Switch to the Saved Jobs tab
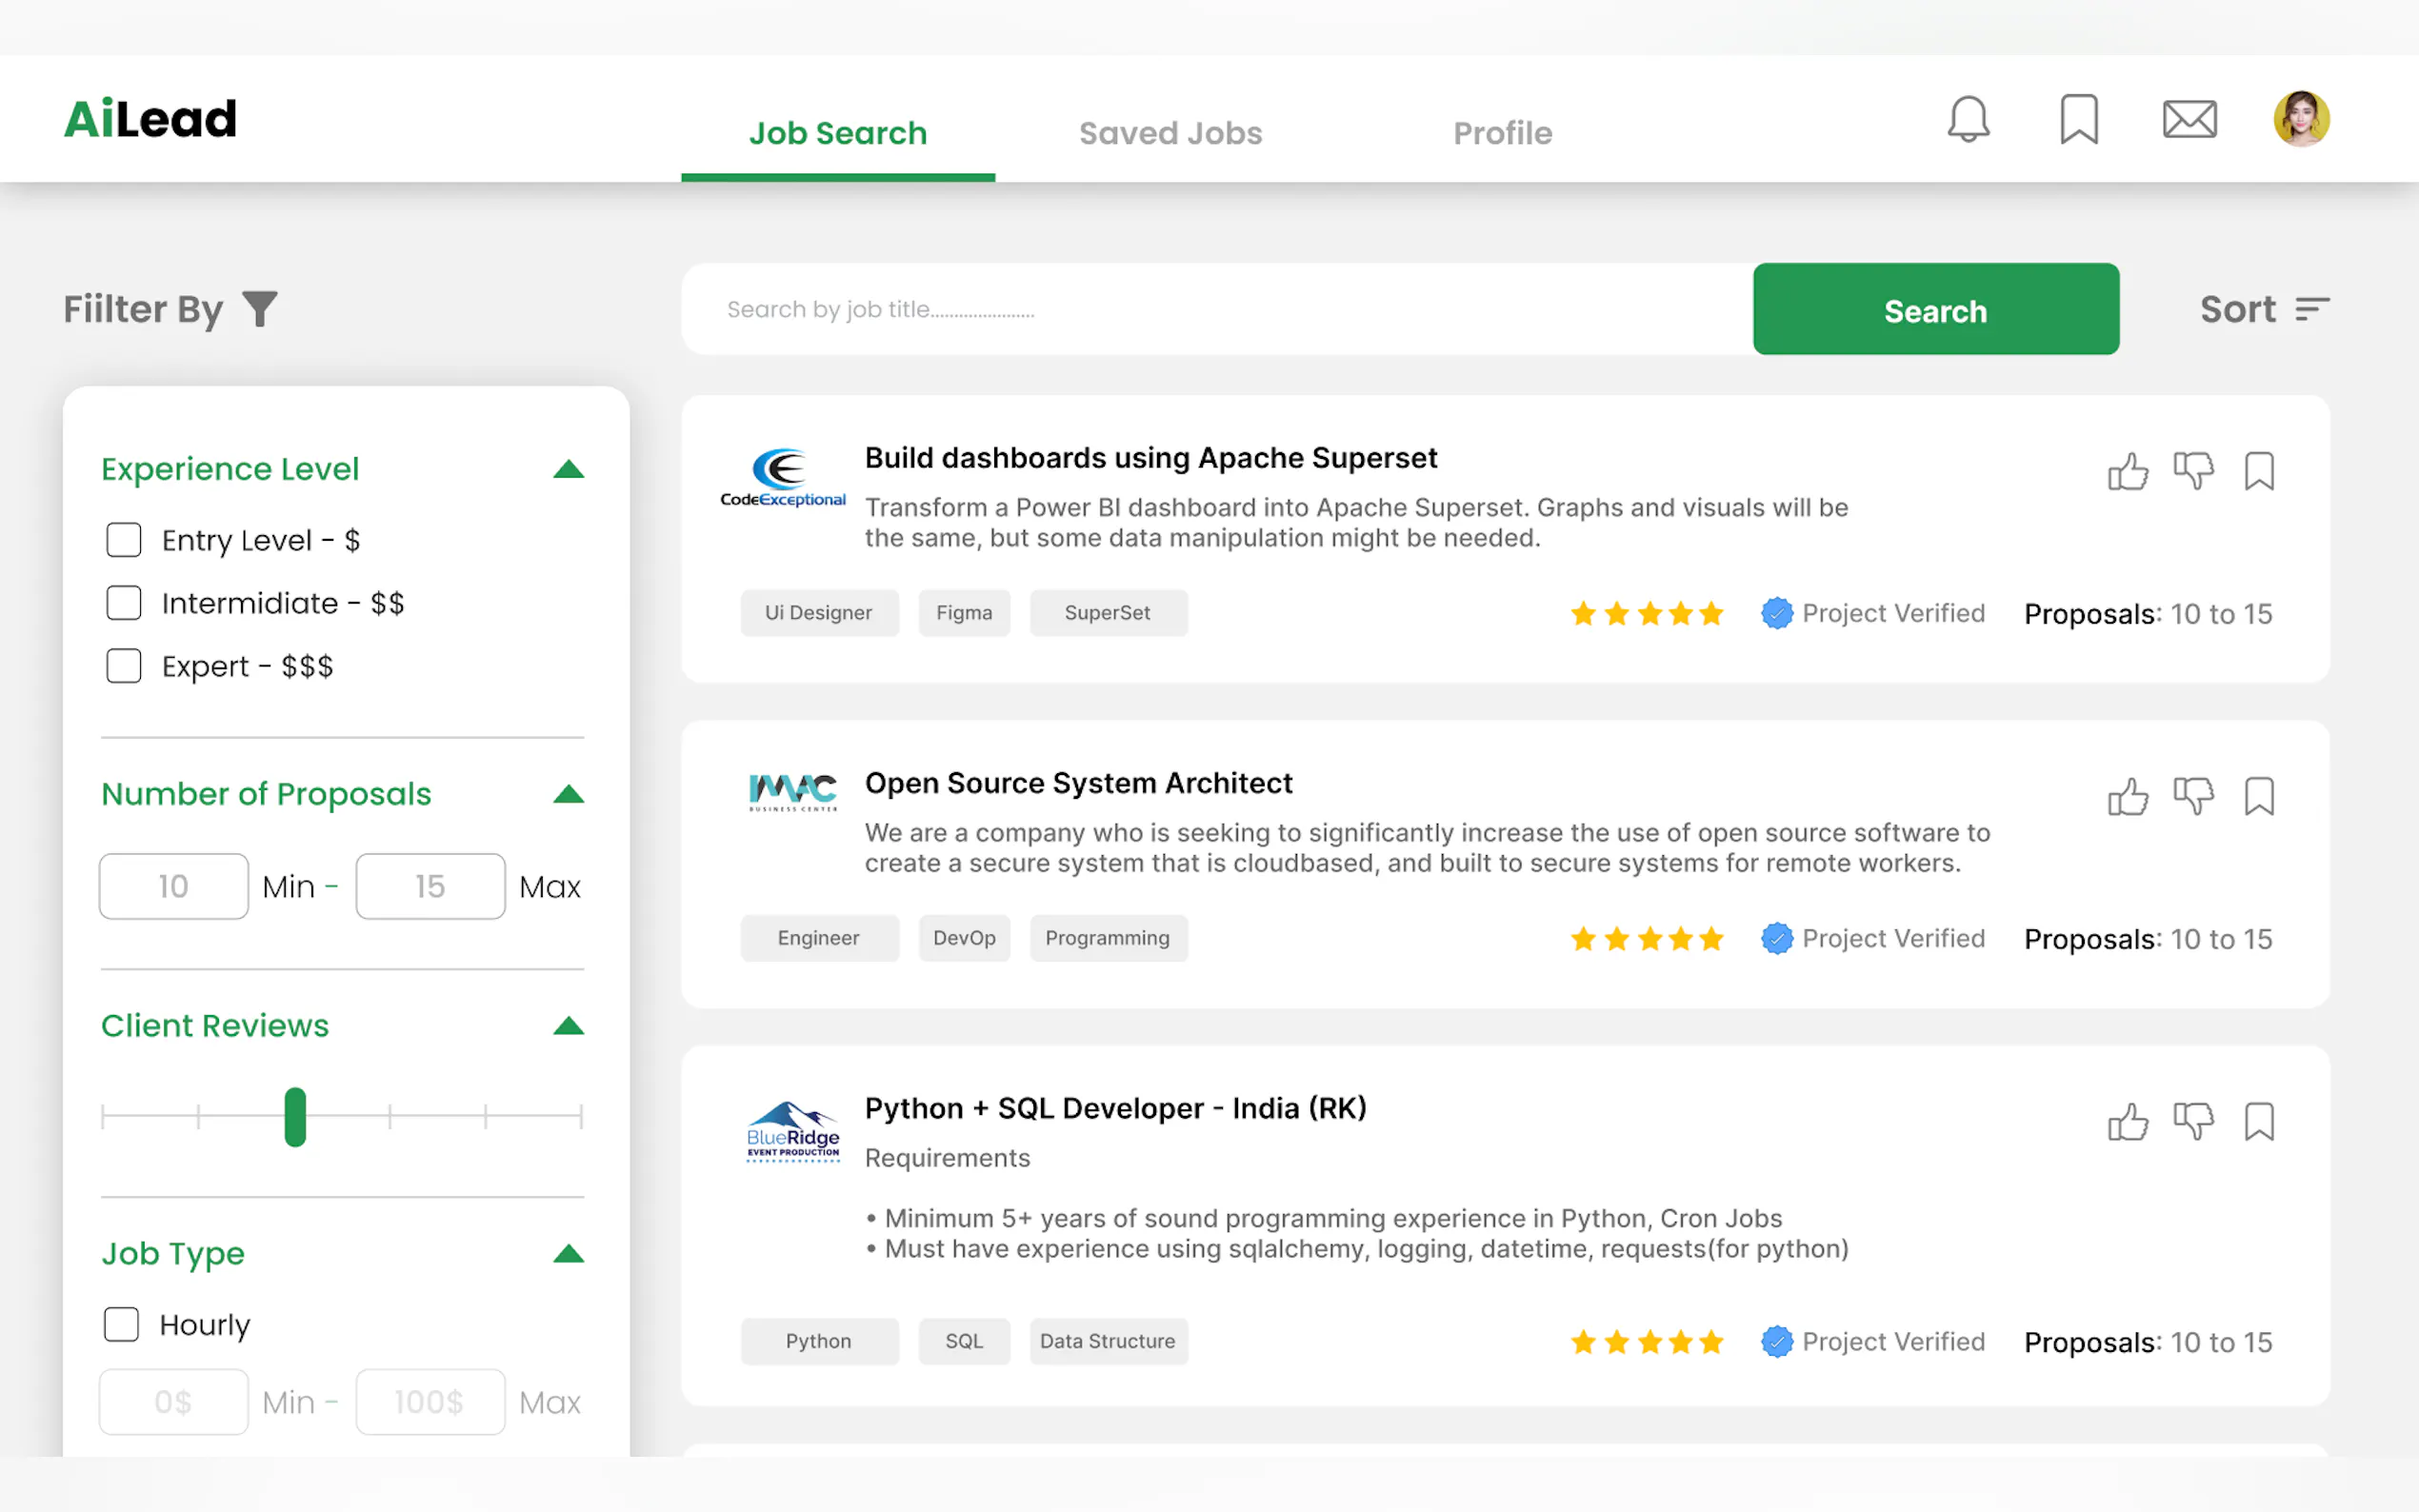The height and width of the screenshot is (1512, 2419). click(x=1170, y=133)
